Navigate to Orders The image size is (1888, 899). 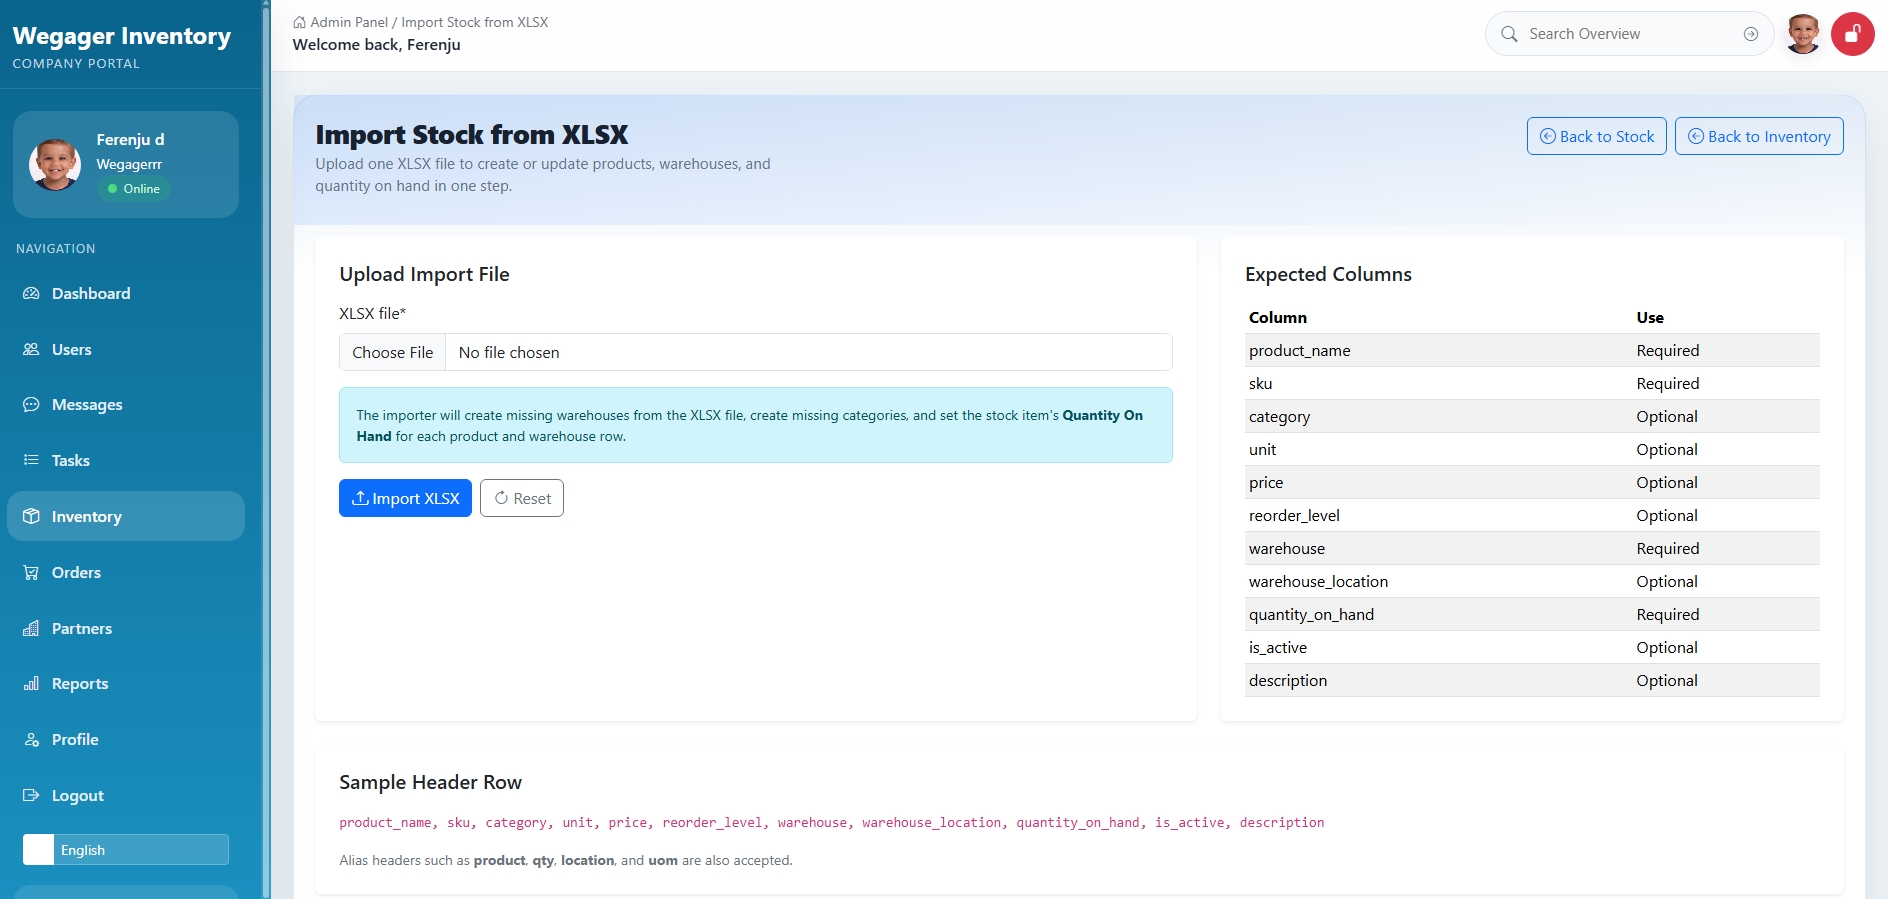pos(126,572)
